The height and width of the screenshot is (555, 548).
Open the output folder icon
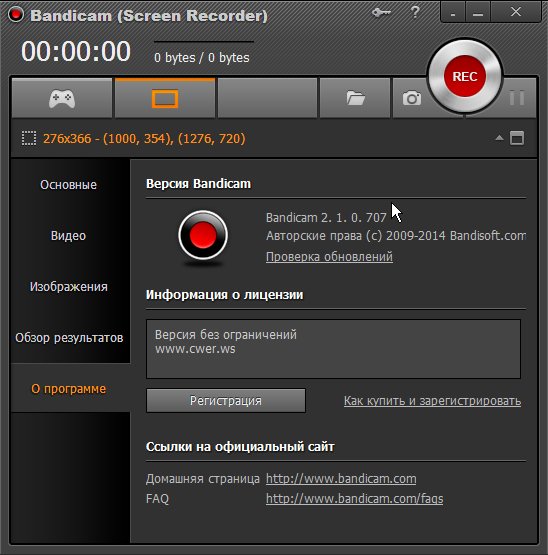coord(355,99)
